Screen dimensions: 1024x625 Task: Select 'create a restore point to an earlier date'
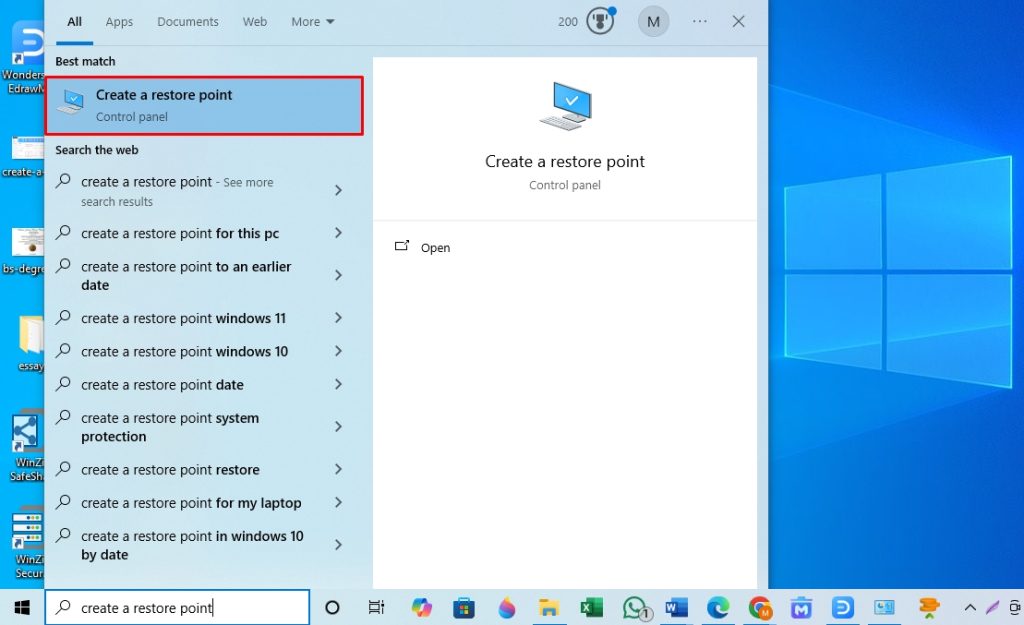click(x=186, y=276)
